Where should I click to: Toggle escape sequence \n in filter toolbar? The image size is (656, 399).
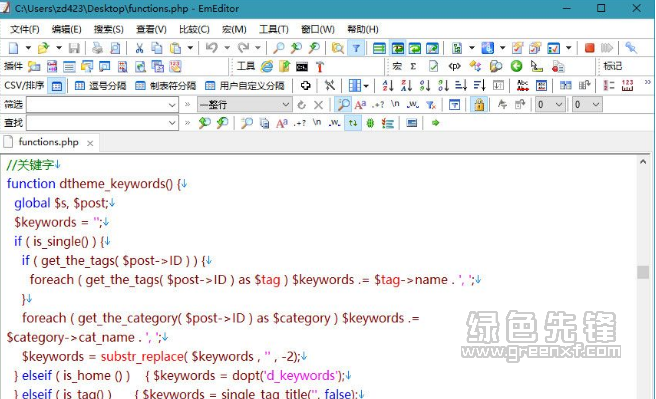coord(395,104)
